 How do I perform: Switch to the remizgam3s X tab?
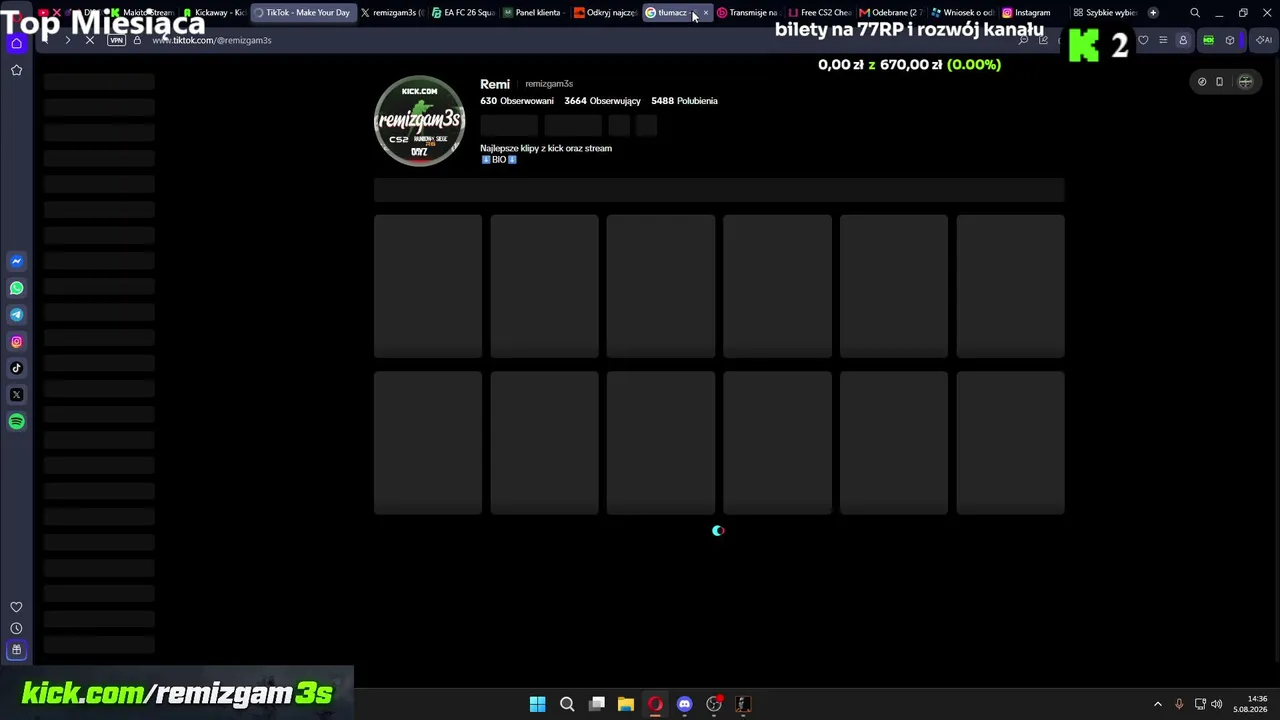[x=392, y=13]
